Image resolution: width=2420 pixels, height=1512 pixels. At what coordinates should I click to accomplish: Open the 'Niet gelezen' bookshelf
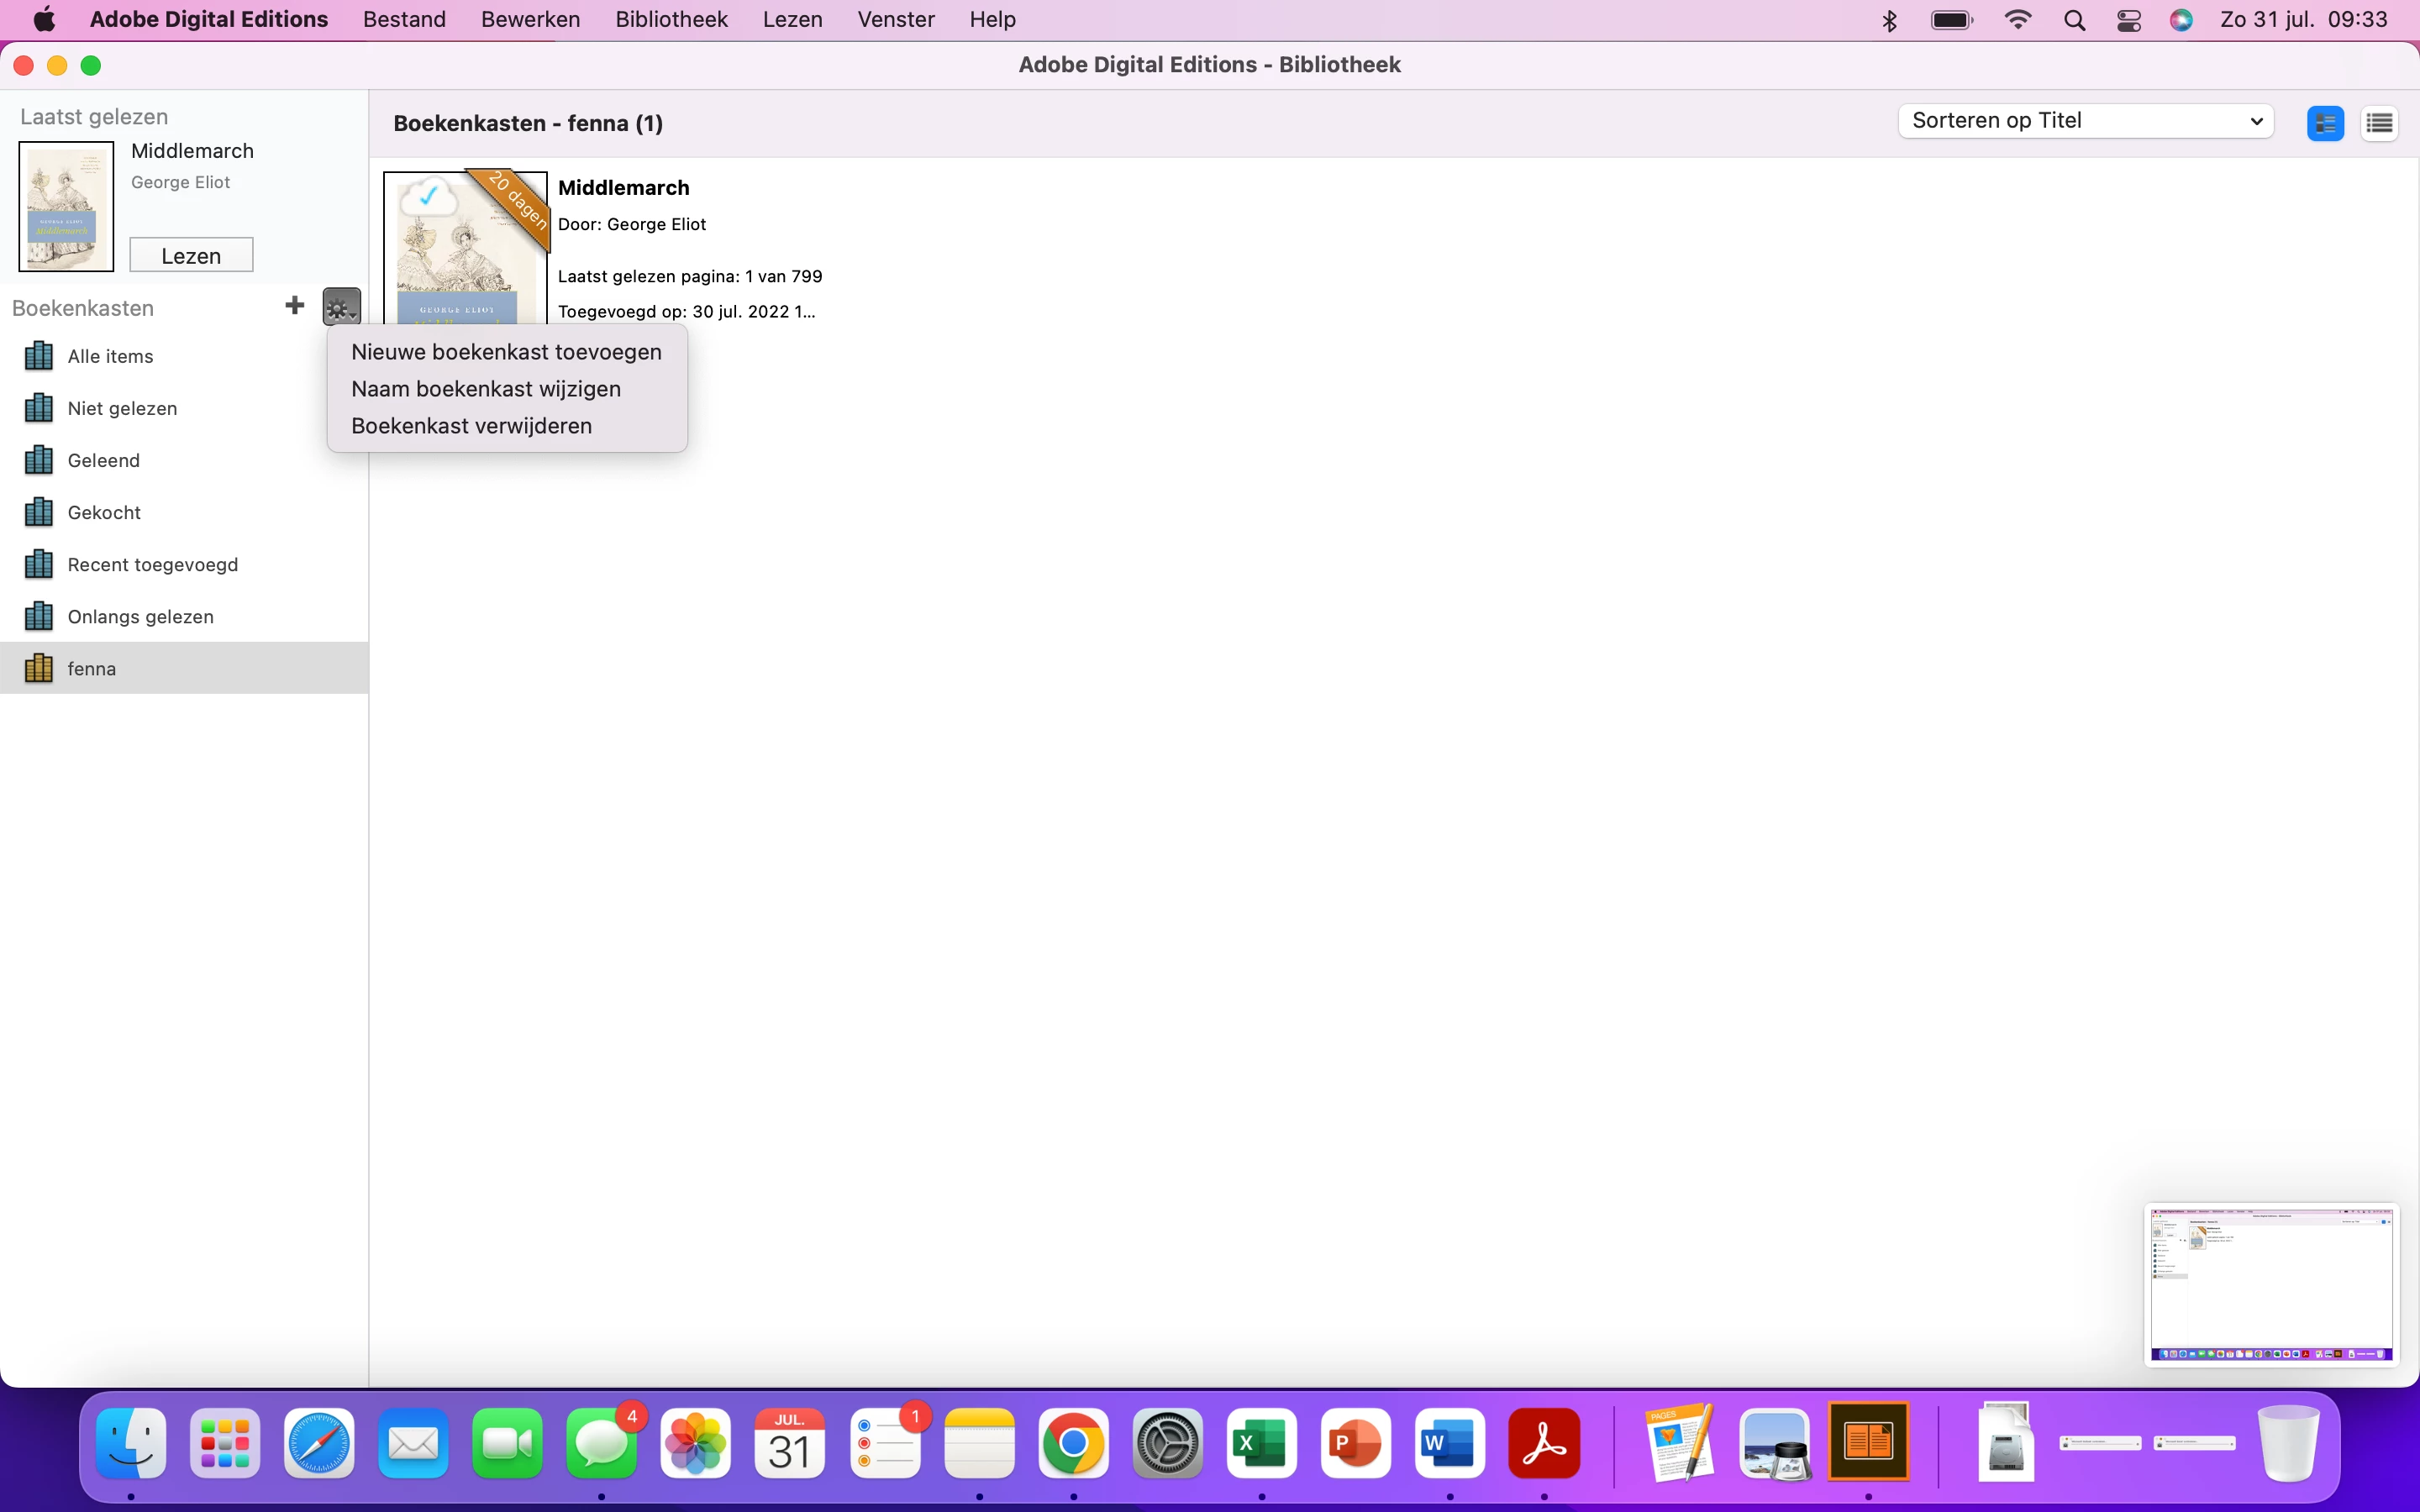(122, 409)
